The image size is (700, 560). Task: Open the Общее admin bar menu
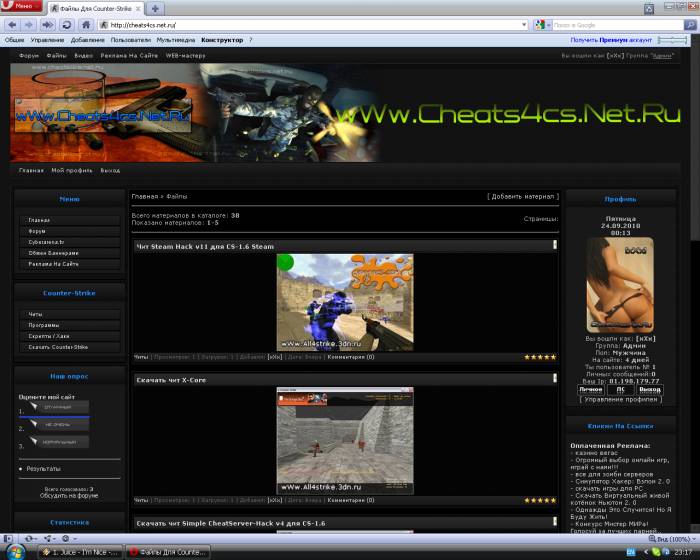coord(14,40)
